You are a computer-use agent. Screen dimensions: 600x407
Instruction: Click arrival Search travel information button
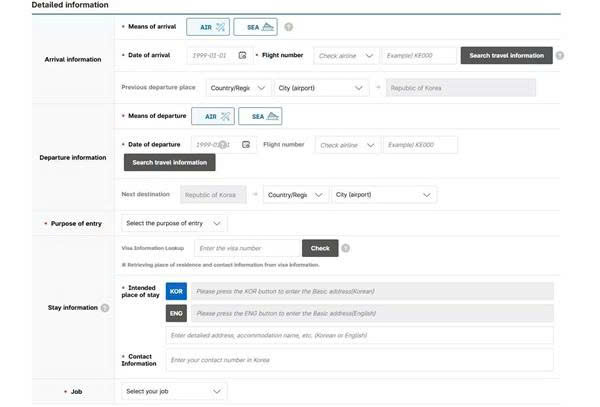click(507, 55)
